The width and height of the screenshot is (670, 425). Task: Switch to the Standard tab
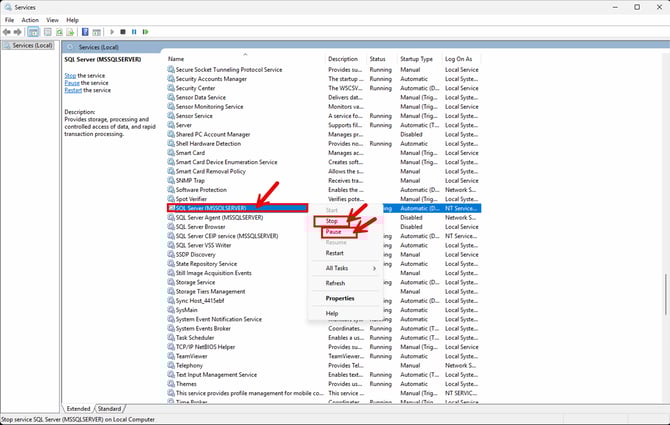tap(110, 409)
